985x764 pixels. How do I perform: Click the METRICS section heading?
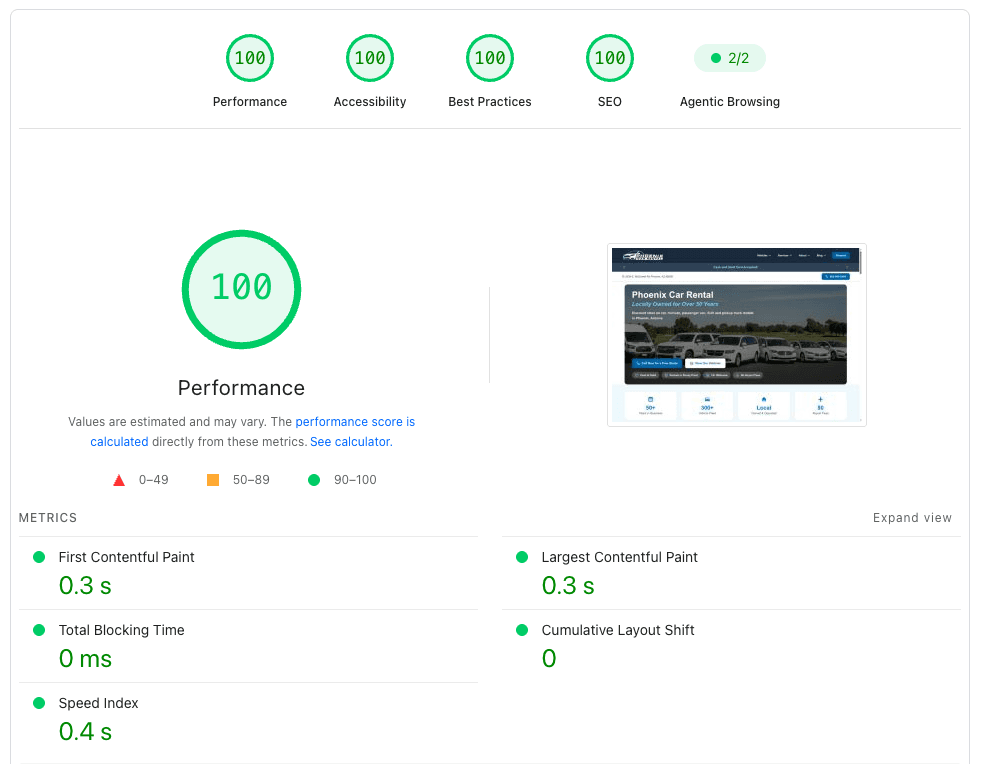(48, 518)
